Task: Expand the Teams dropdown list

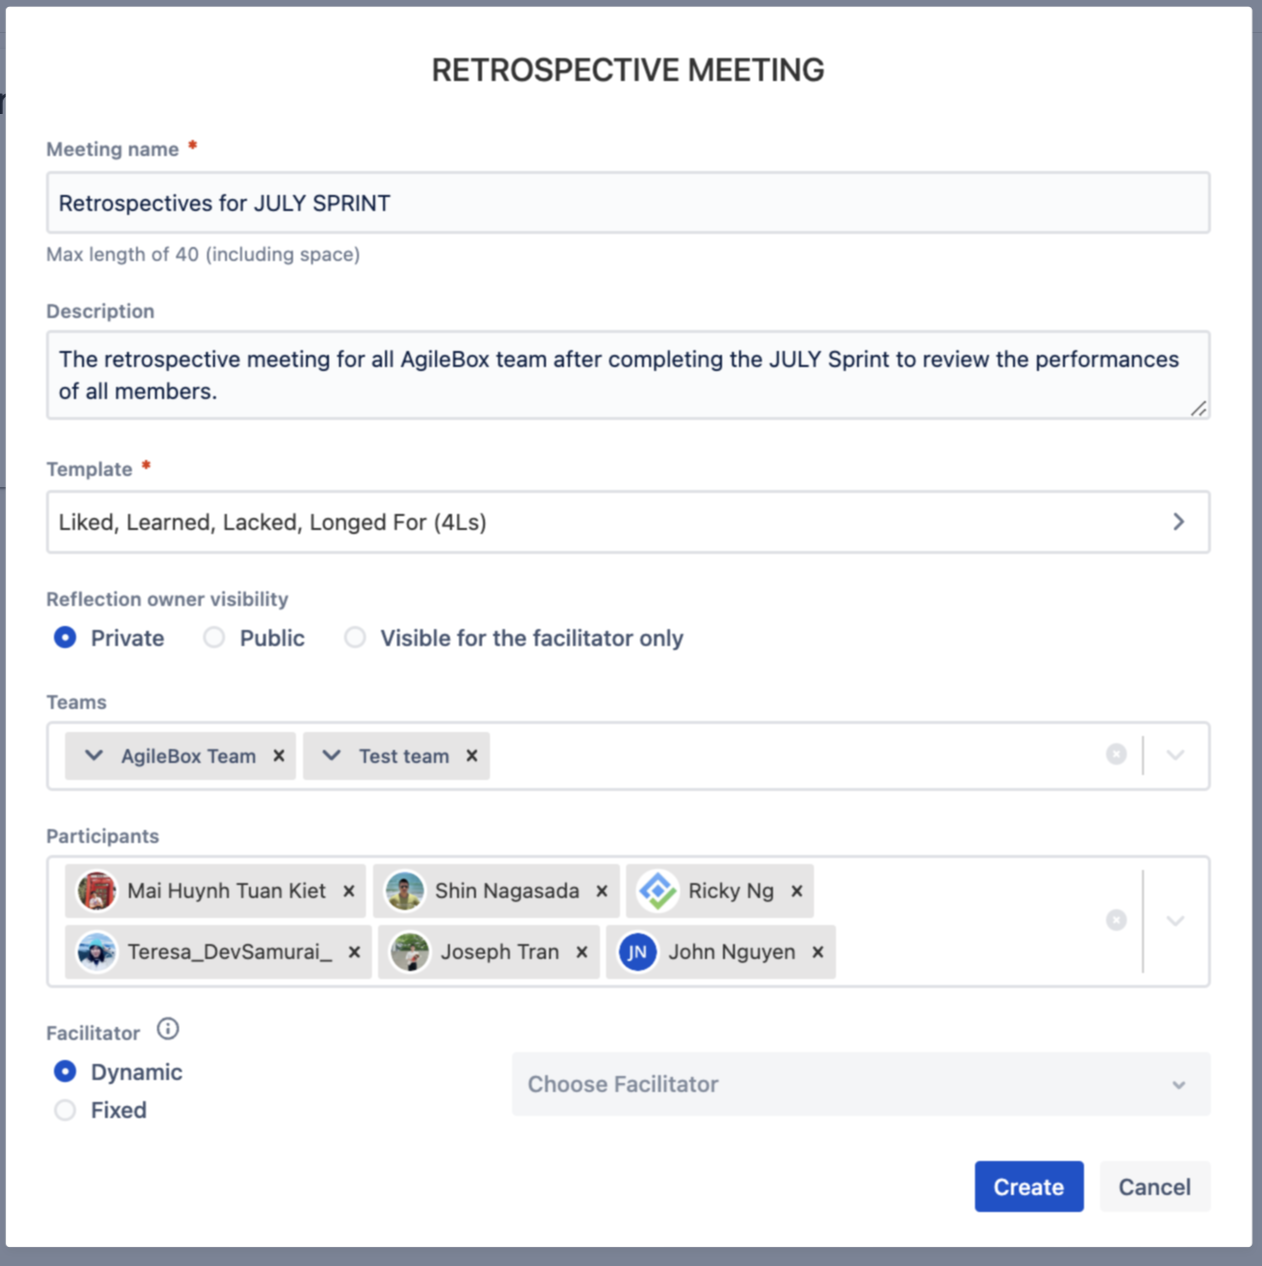Action: [x=1175, y=755]
